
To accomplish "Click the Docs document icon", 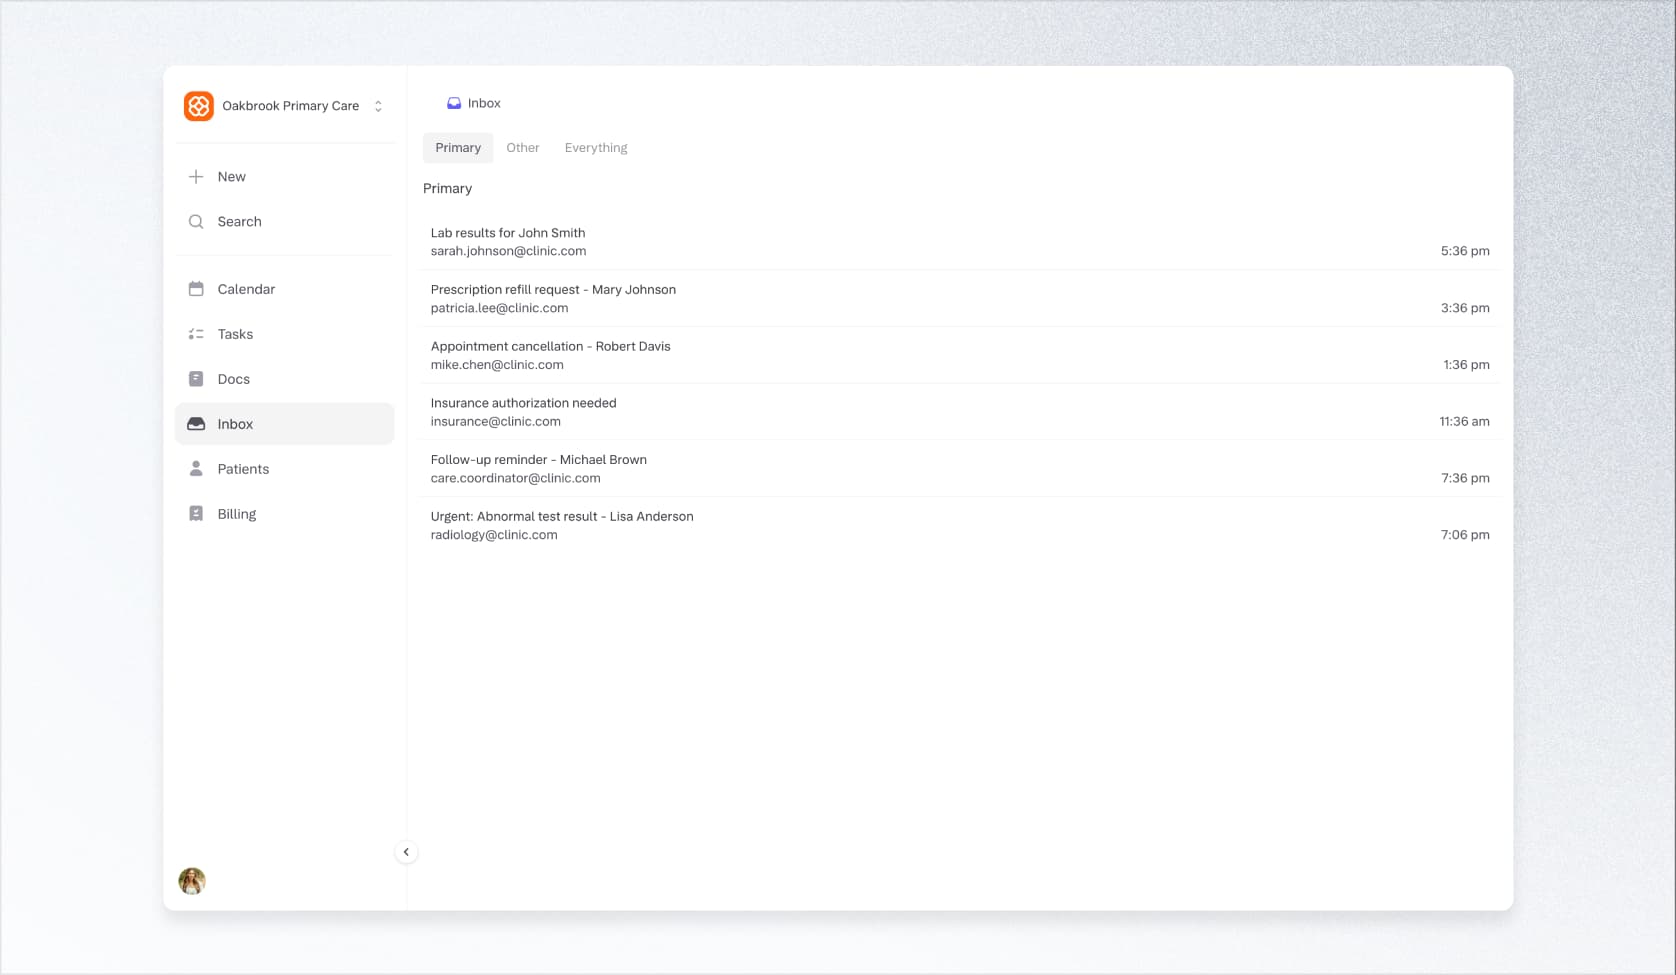I will click(x=196, y=379).
